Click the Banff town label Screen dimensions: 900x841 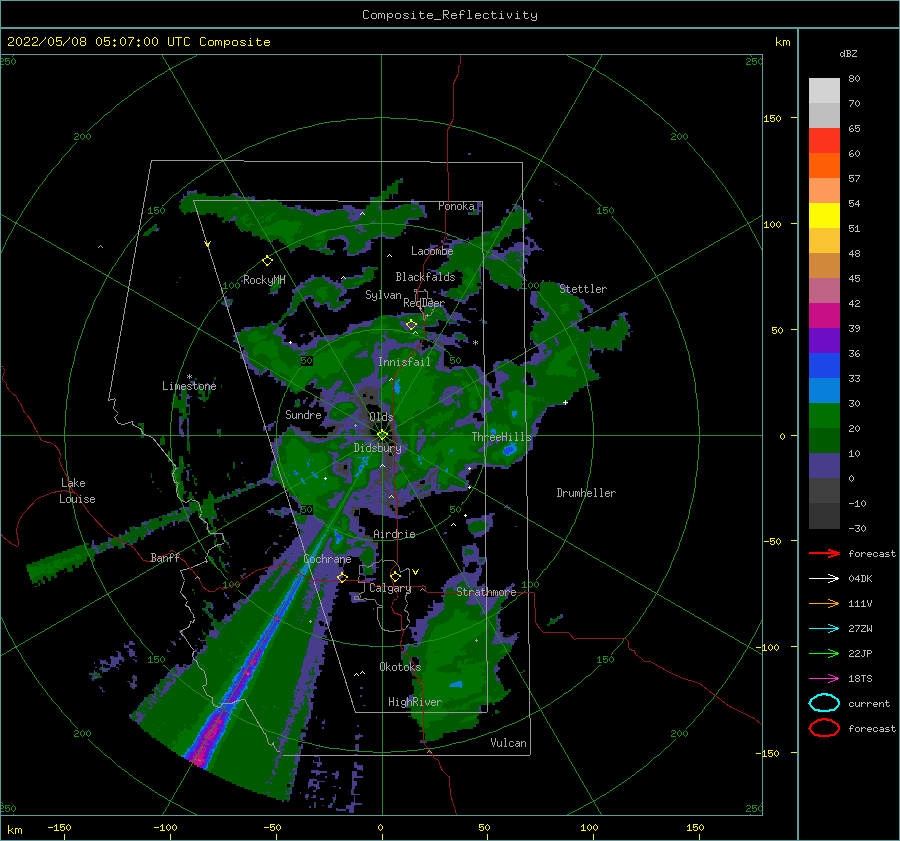[165, 557]
